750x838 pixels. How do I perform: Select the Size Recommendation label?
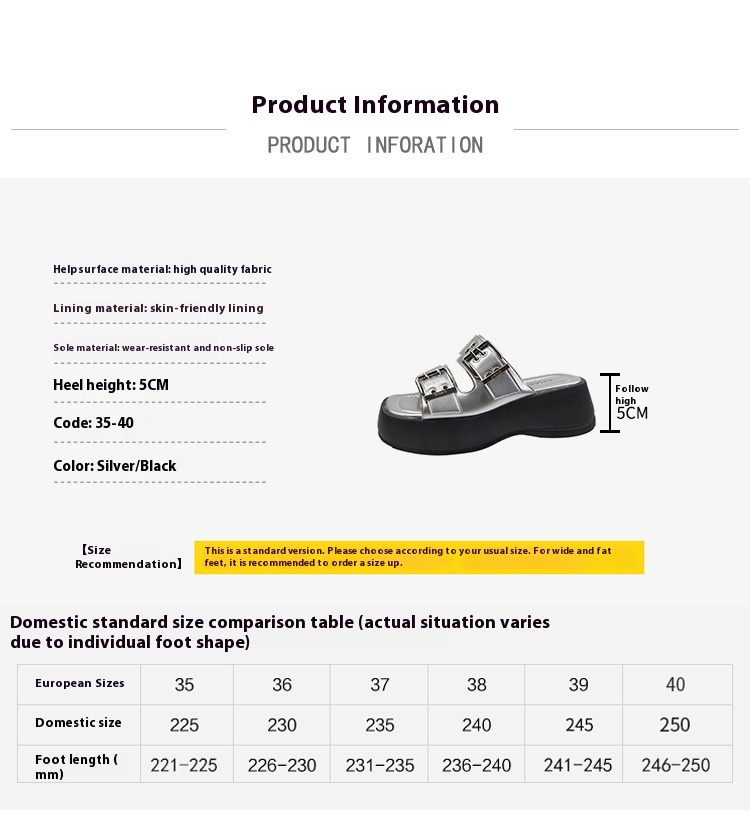128,557
